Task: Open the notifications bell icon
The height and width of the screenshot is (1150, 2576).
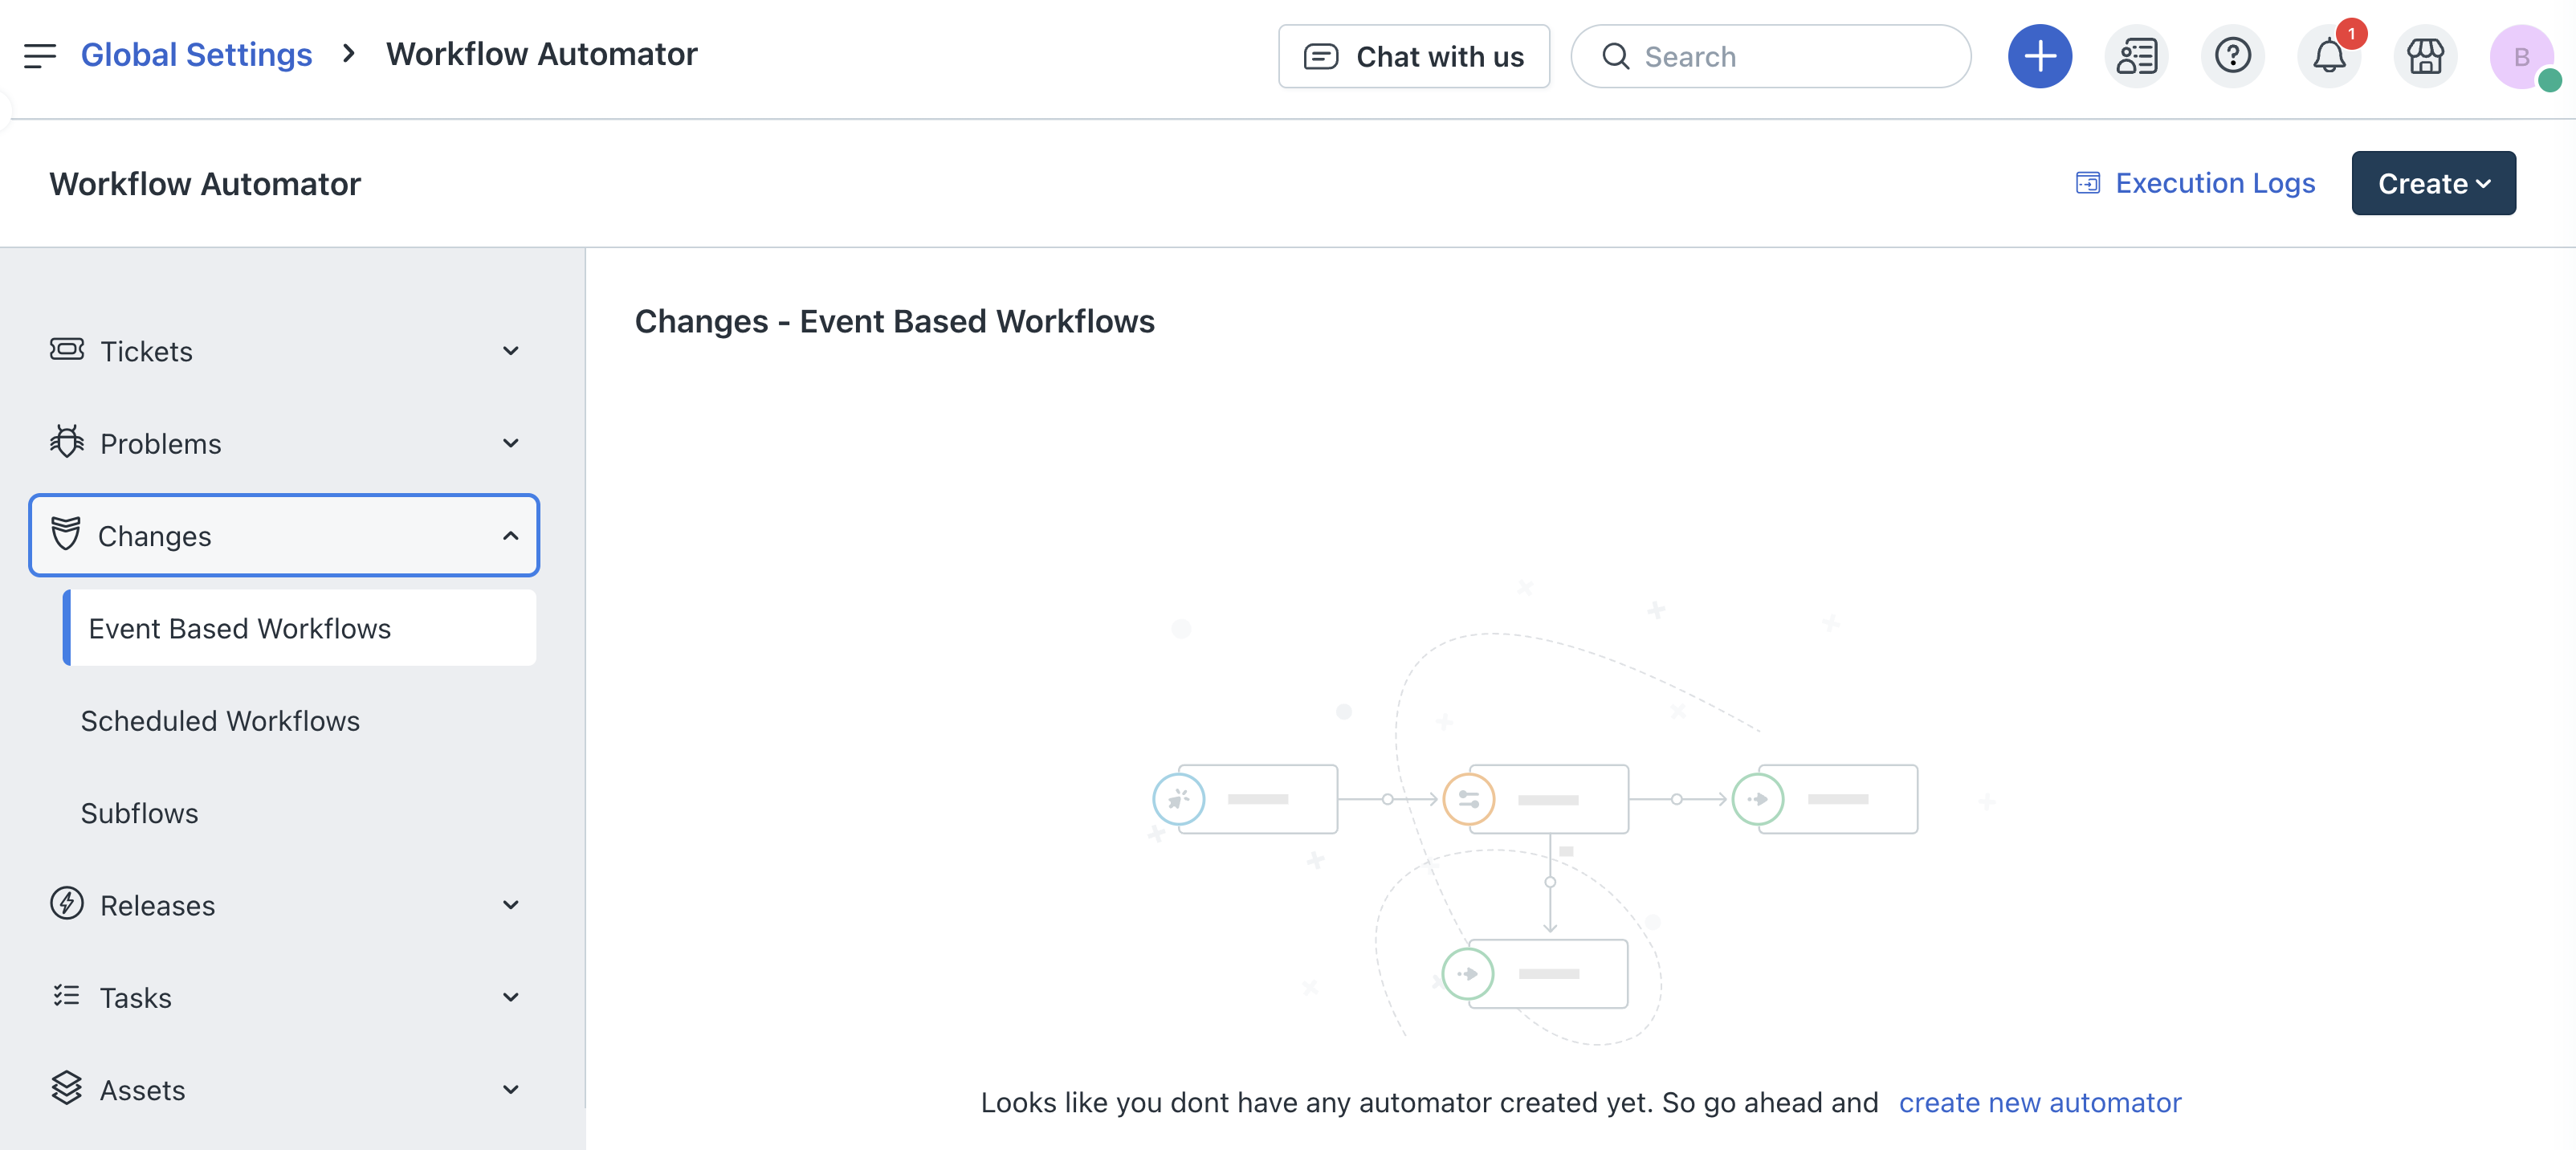Action: [2328, 56]
